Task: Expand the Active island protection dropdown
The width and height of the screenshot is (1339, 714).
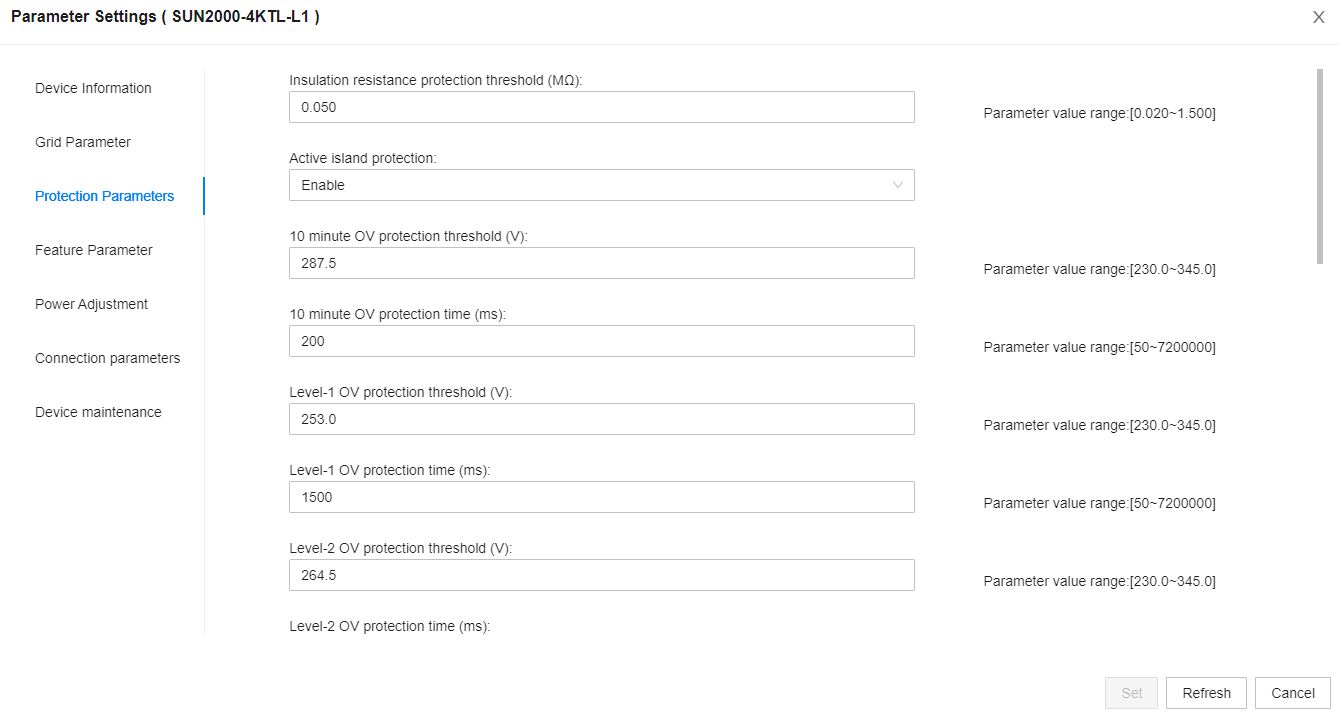Action: tap(601, 185)
